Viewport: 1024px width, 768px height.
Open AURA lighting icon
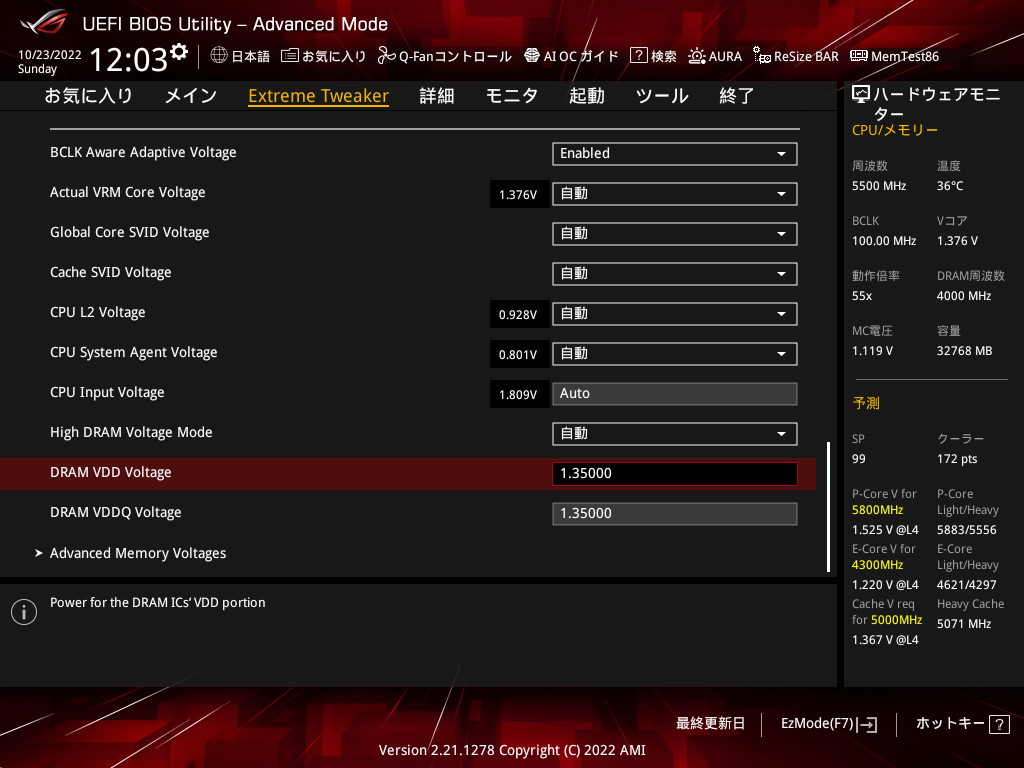(696, 56)
